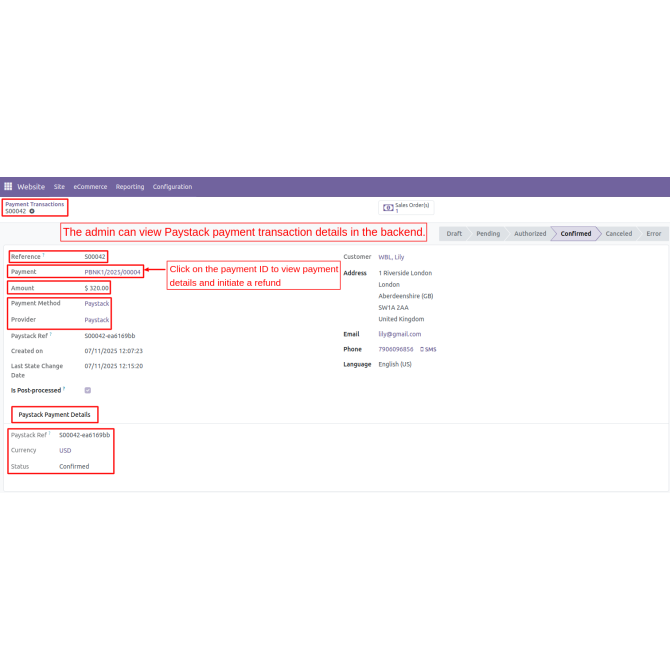Screen dimensions: 670x670
Task: Click the Paystack payment method link
Action: pos(97,303)
